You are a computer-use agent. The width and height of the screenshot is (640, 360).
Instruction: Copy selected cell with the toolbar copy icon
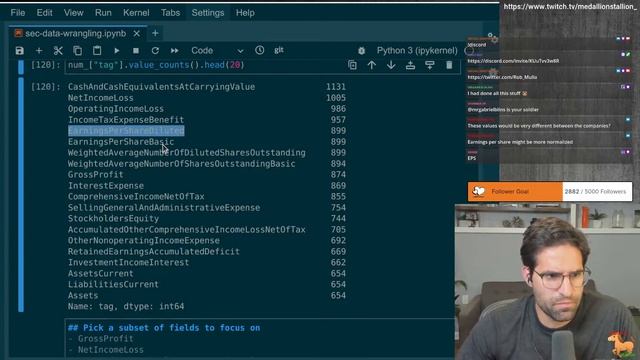[78, 51]
